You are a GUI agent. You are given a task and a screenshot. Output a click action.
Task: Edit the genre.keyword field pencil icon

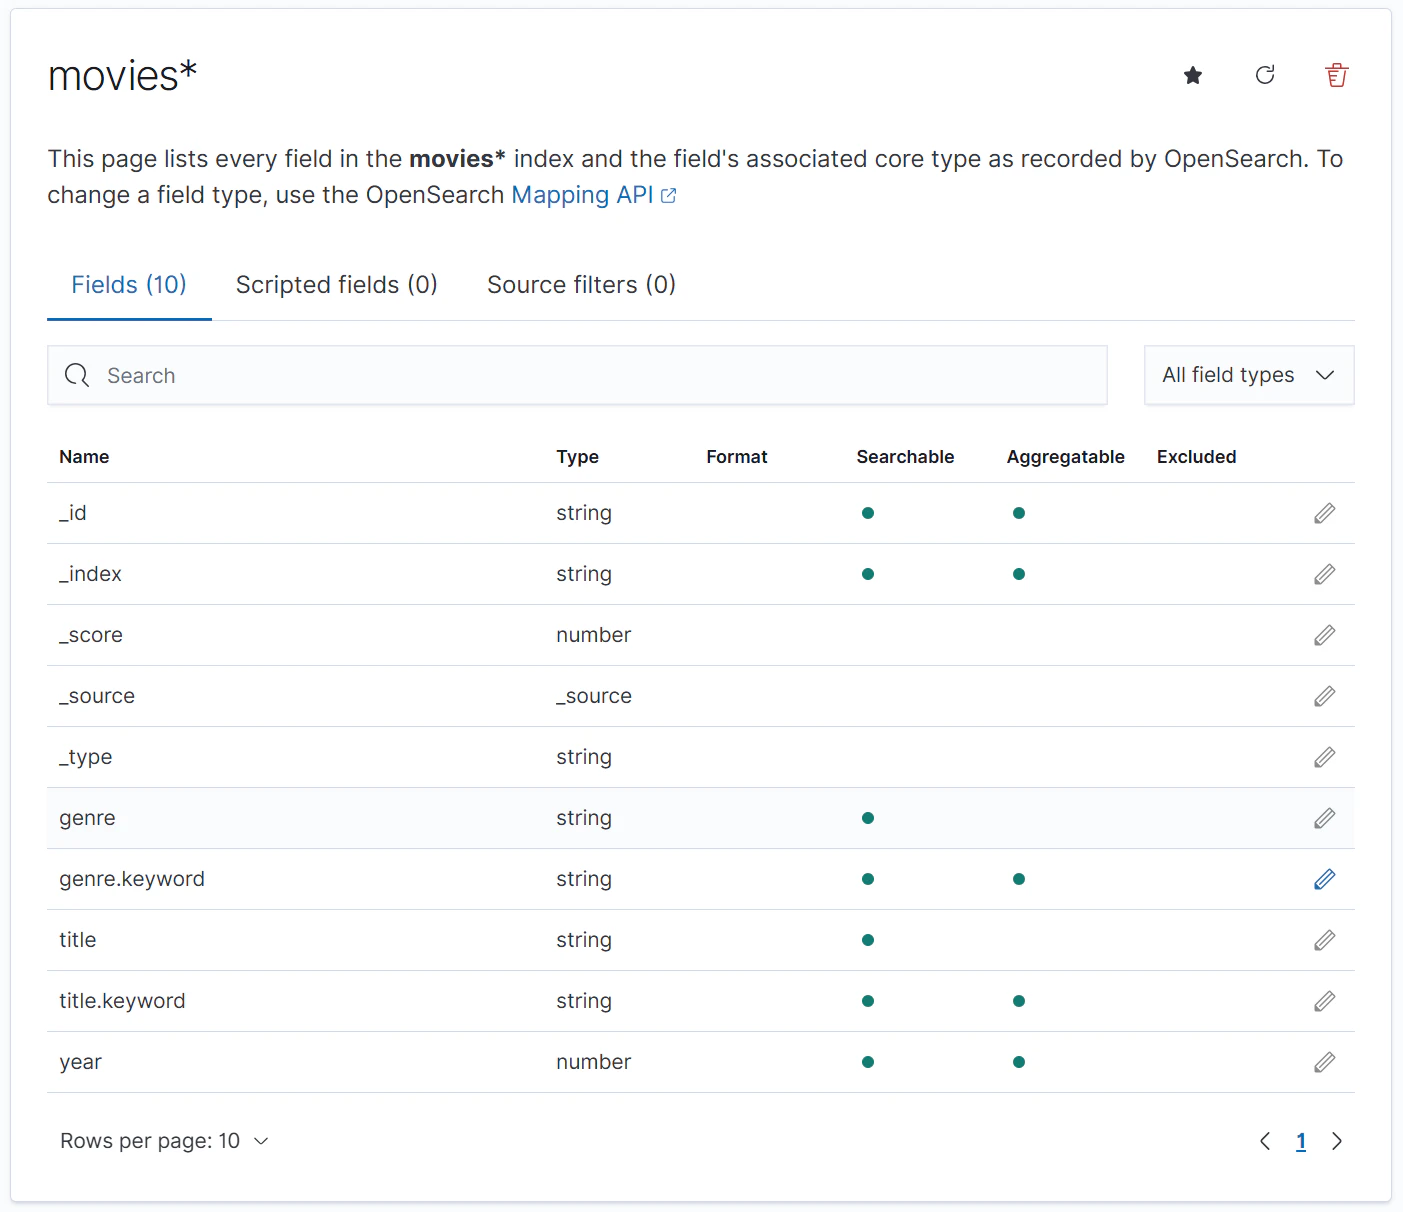click(1325, 879)
